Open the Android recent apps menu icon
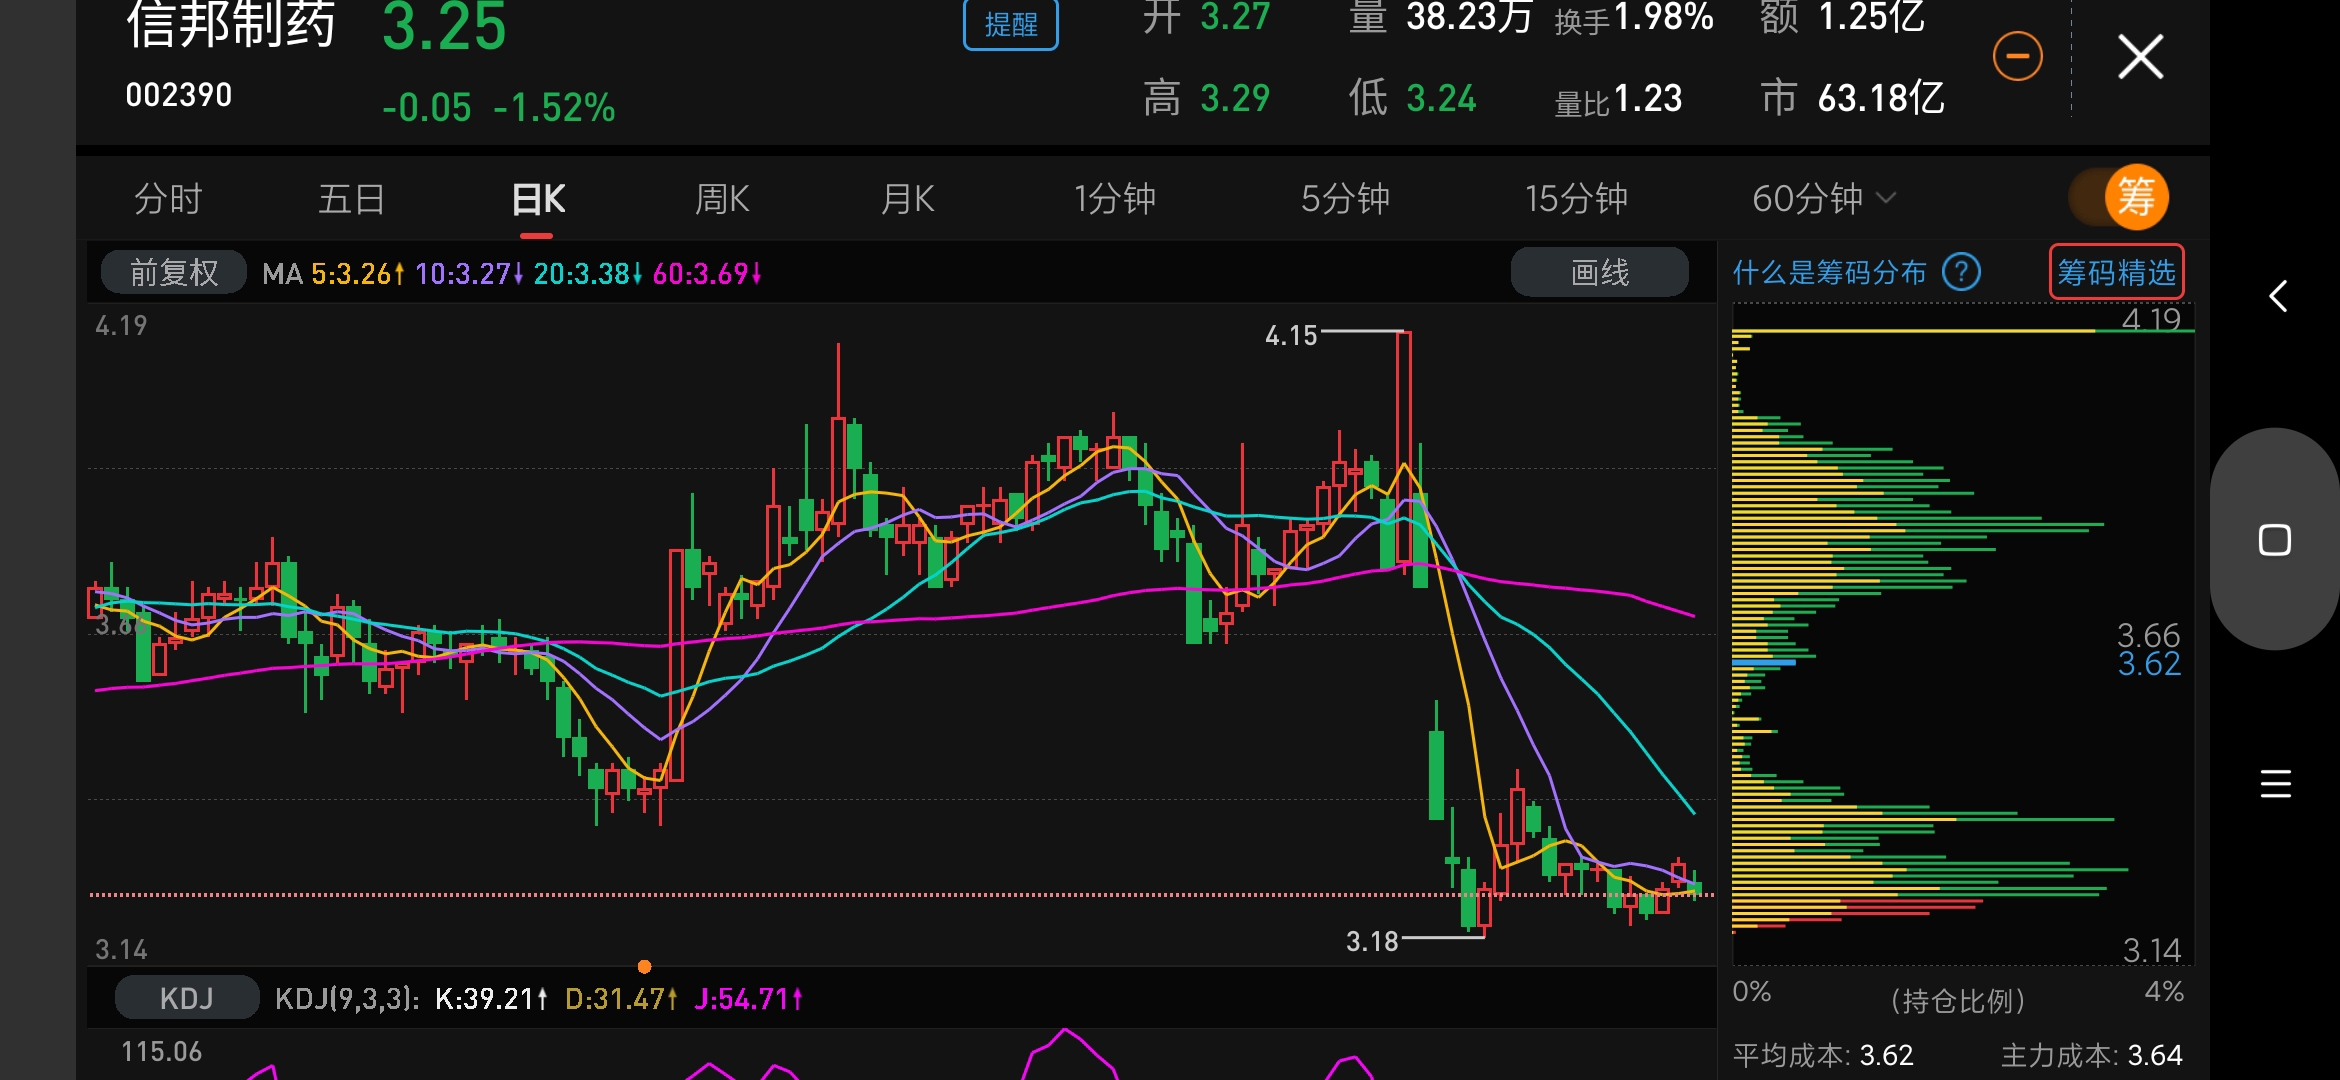 click(x=2275, y=783)
